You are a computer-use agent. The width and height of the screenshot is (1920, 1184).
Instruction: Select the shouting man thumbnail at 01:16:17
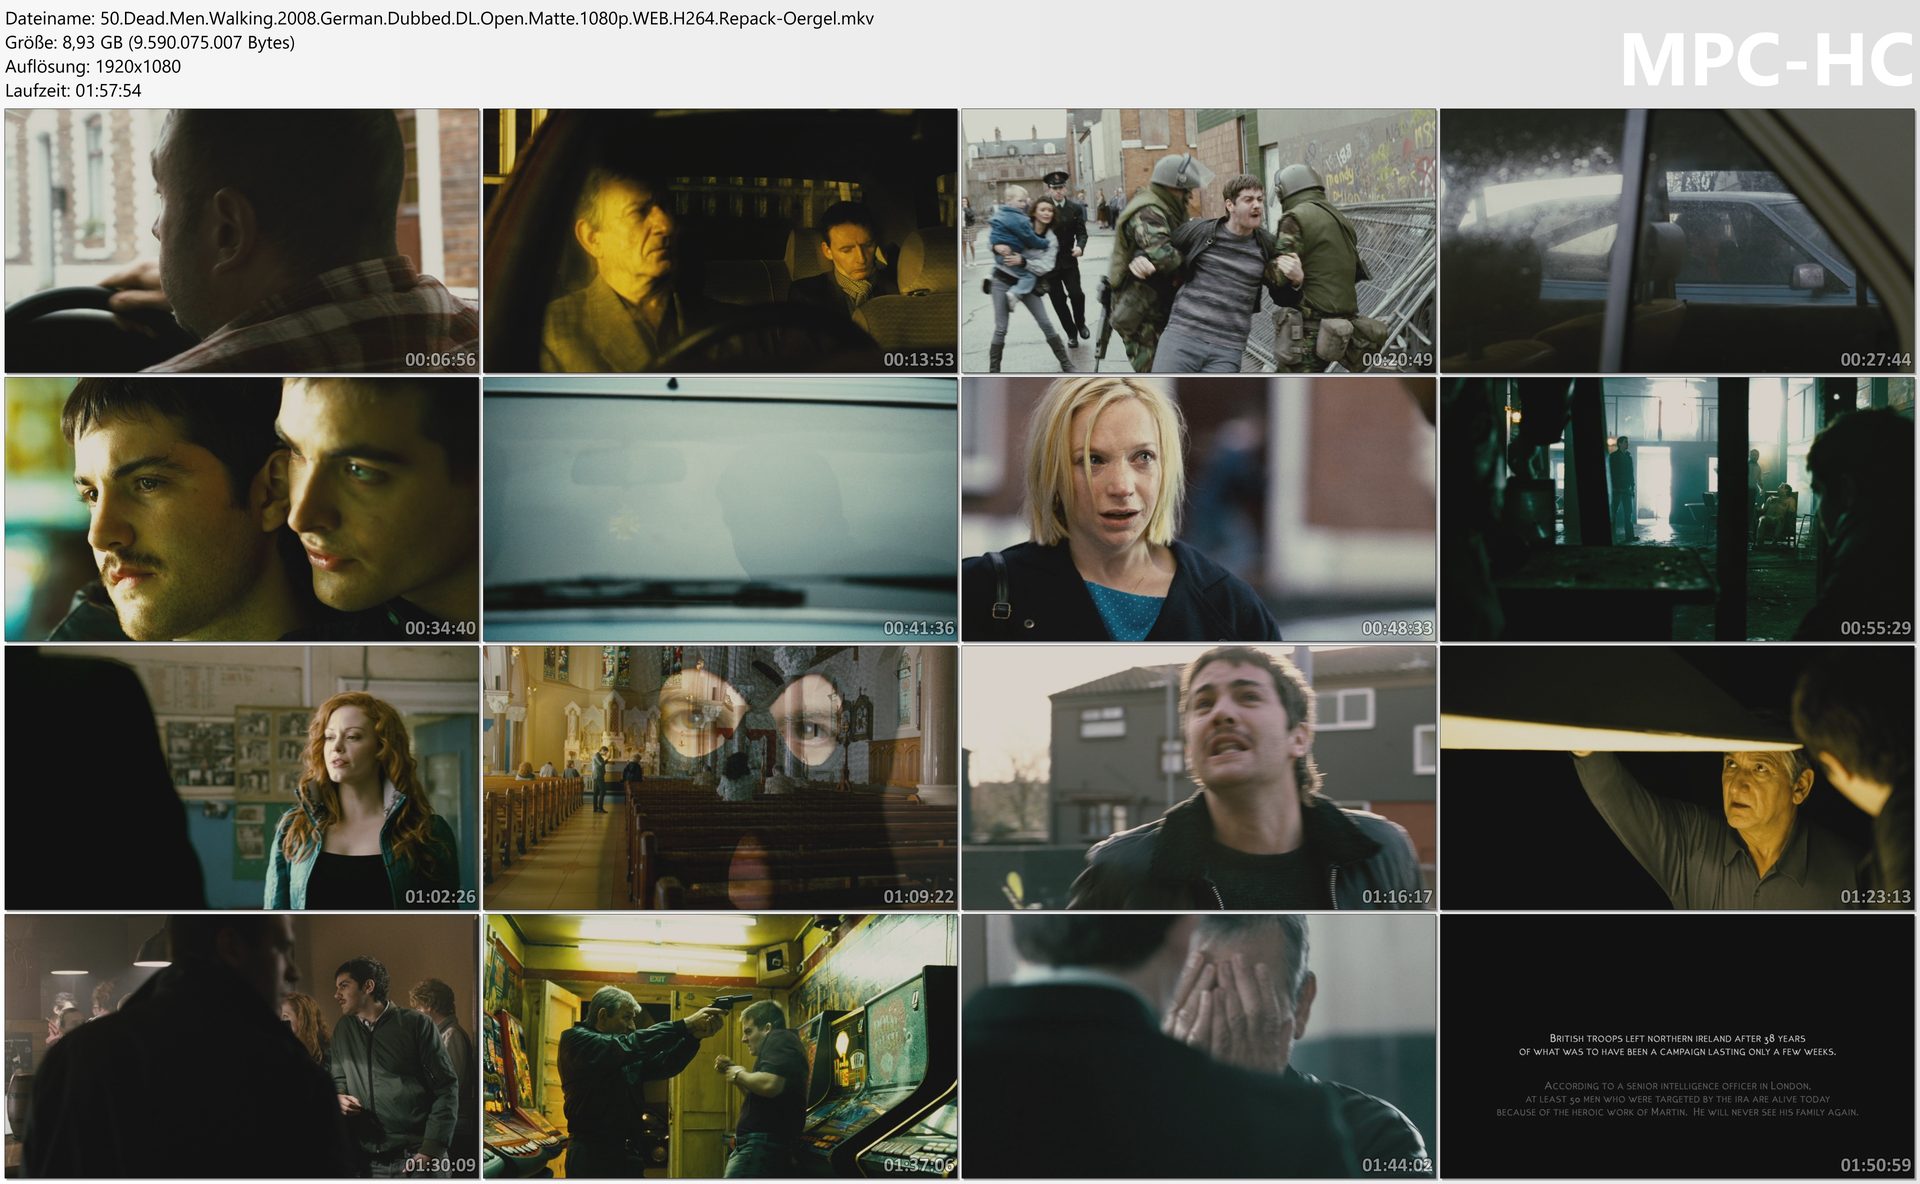pyautogui.click(x=1198, y=777)
